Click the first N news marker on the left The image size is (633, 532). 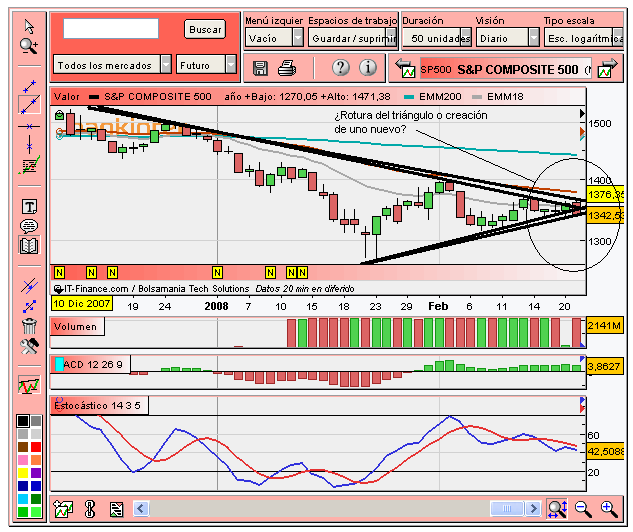point(59,273)
